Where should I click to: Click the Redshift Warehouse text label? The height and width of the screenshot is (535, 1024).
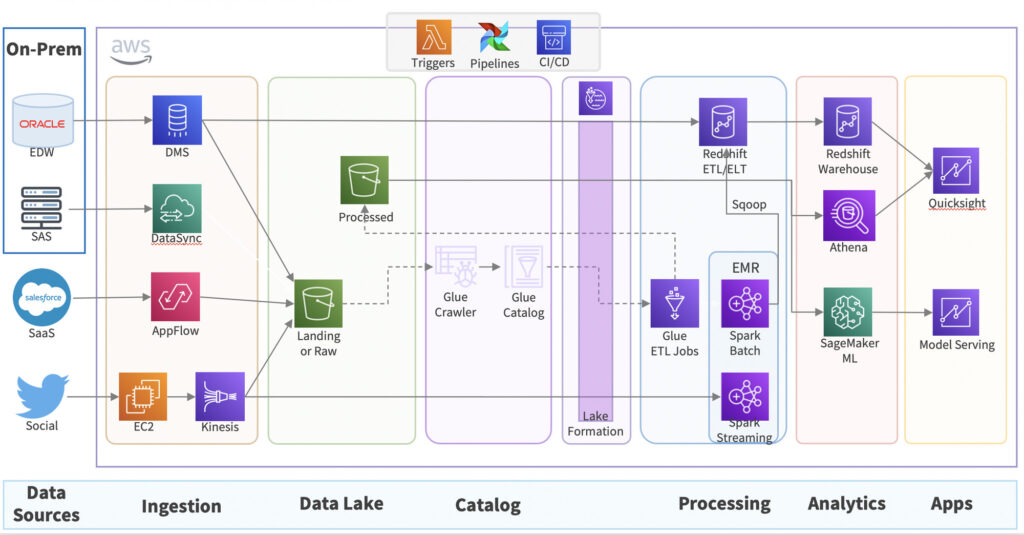pos(848,161)
